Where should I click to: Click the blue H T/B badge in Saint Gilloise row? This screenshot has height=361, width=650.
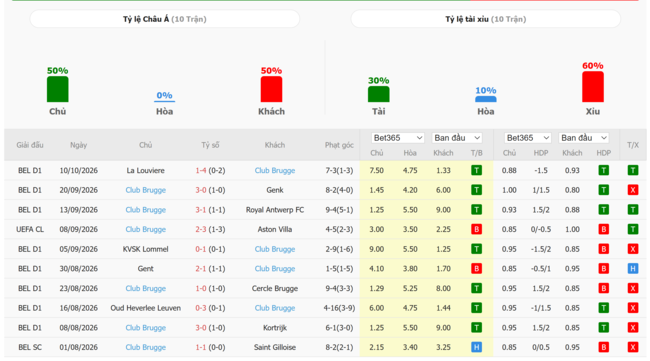click(x=476, y=347)
